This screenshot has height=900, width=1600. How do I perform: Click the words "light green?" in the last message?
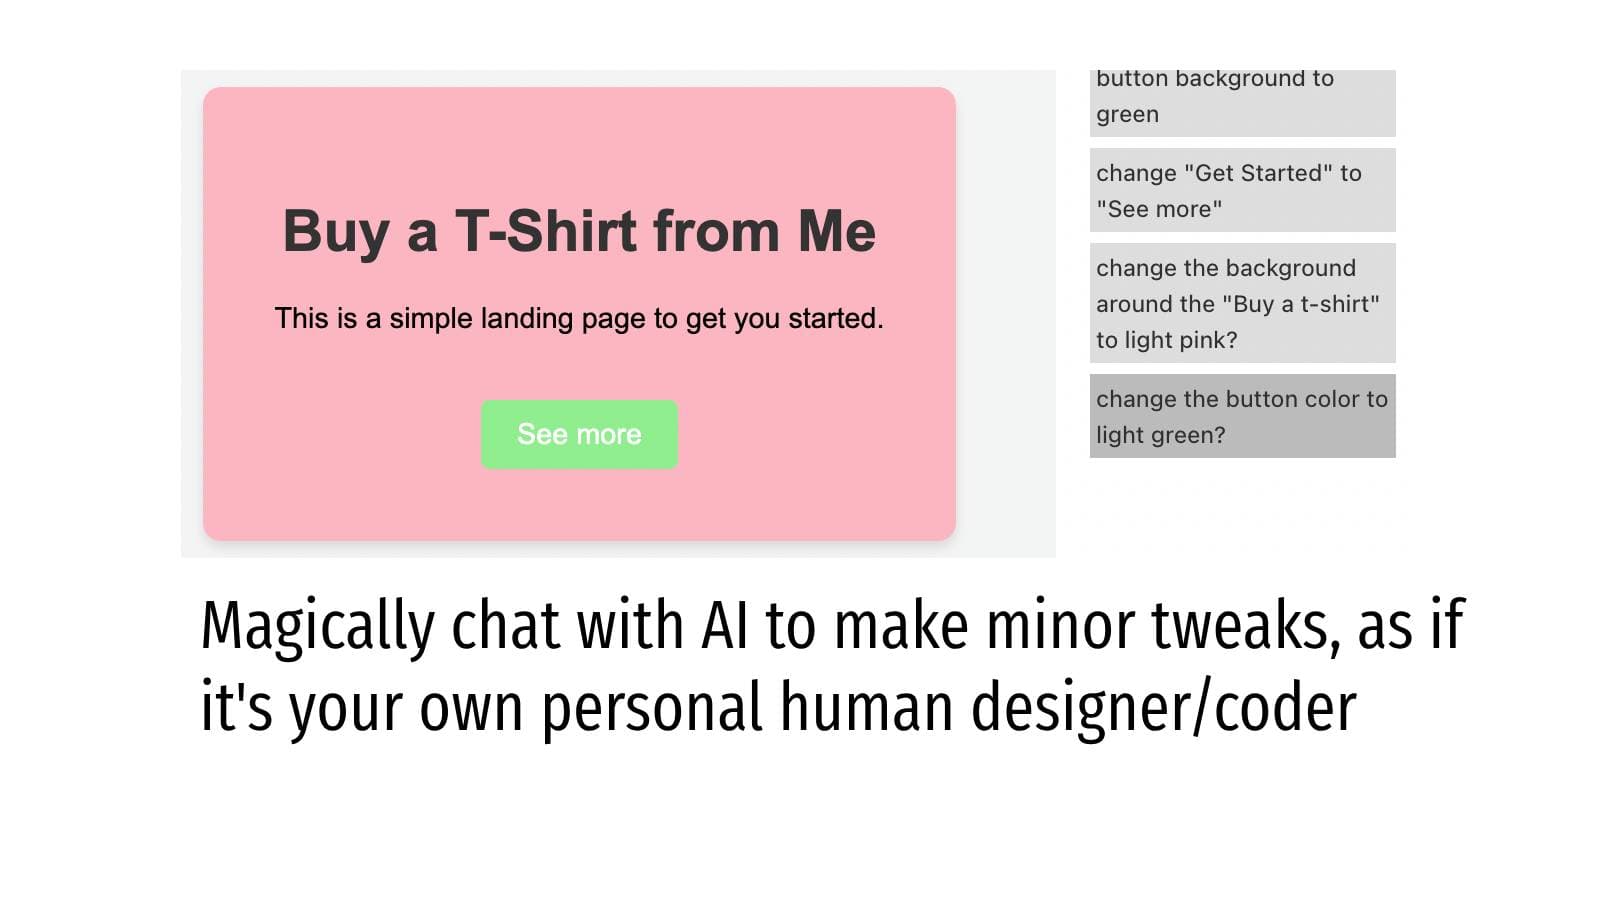tap(1160, 435)
